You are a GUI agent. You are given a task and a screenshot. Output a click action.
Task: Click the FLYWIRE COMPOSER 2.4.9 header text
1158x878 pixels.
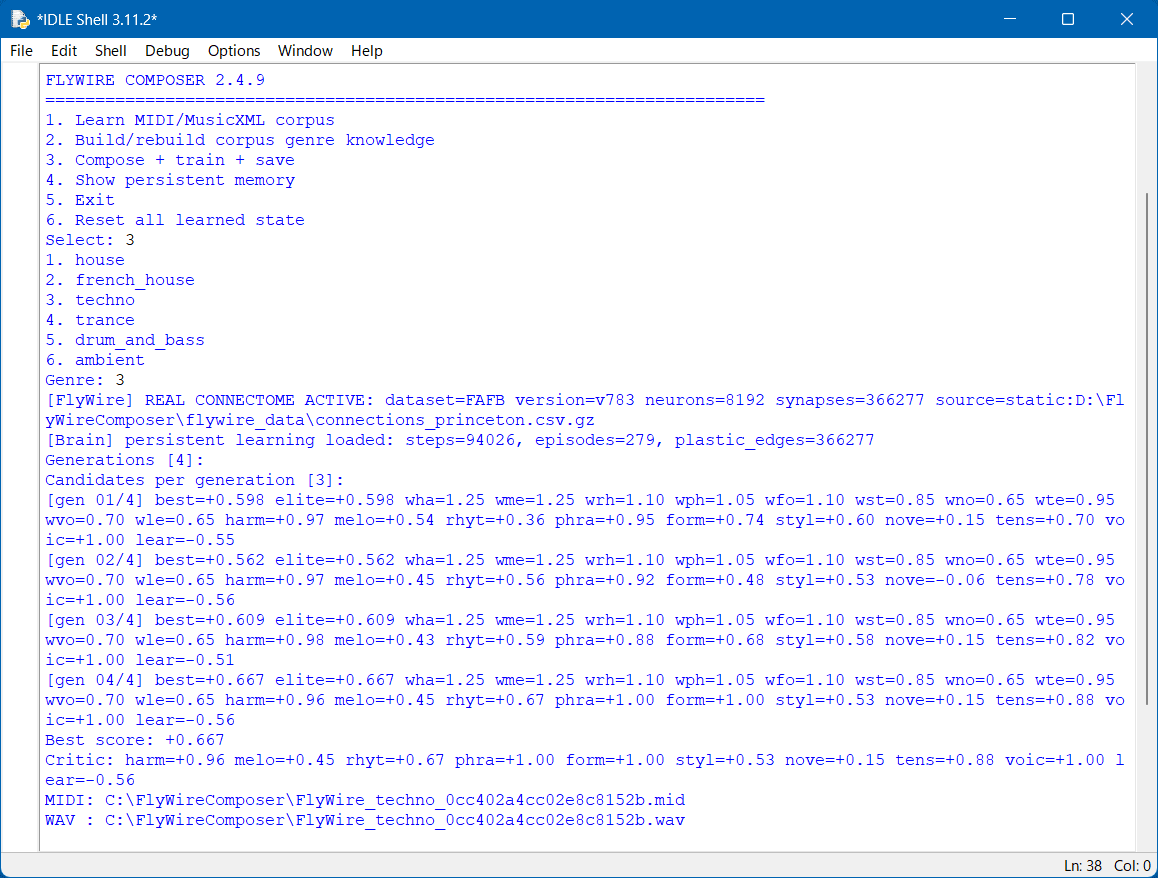[x=155, y=80]
